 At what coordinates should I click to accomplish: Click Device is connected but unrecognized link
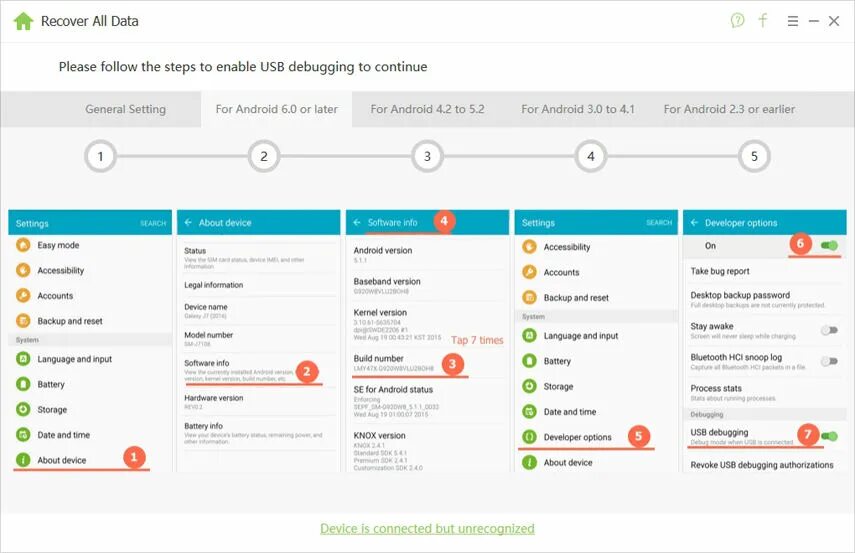coord(427,528)
